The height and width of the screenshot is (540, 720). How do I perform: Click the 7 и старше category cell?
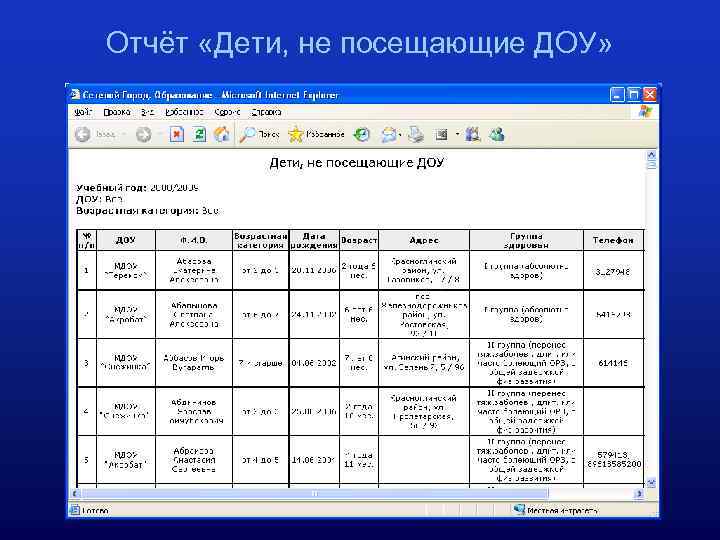(x=260, y=363)
